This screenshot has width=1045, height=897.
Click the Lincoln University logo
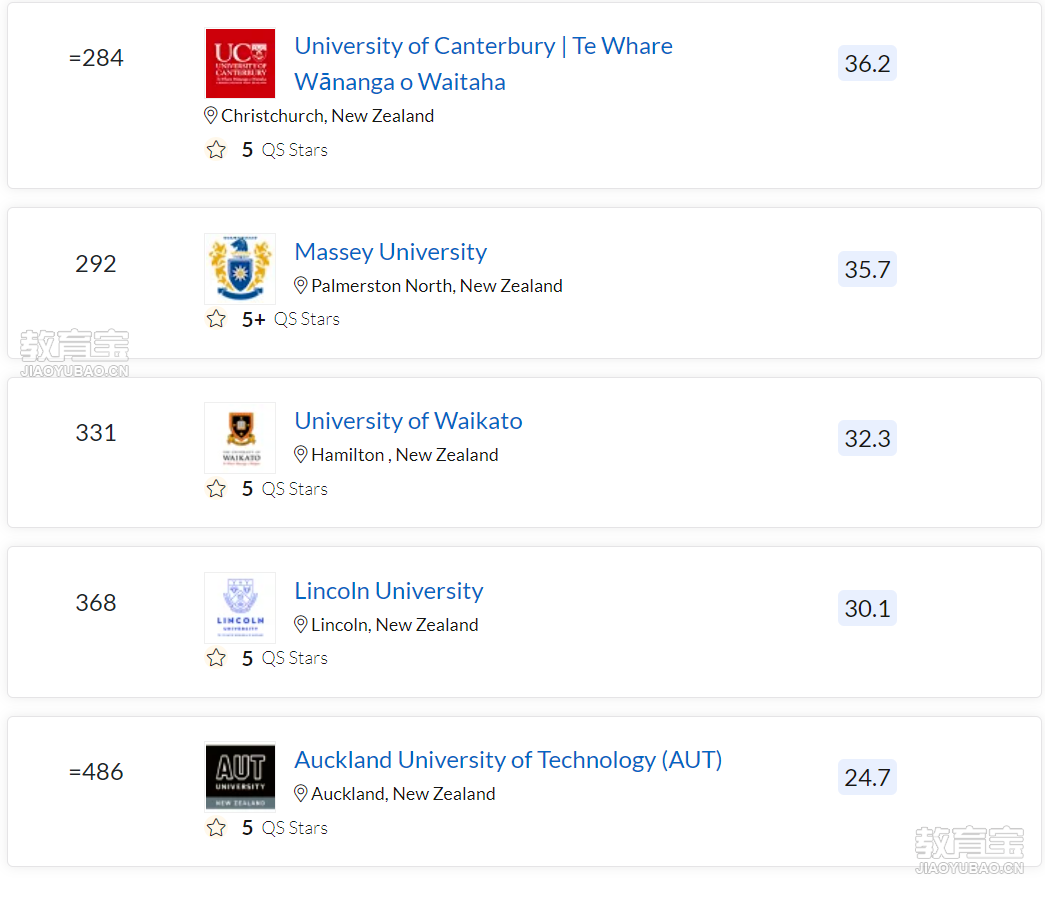[x=240, y=608]
